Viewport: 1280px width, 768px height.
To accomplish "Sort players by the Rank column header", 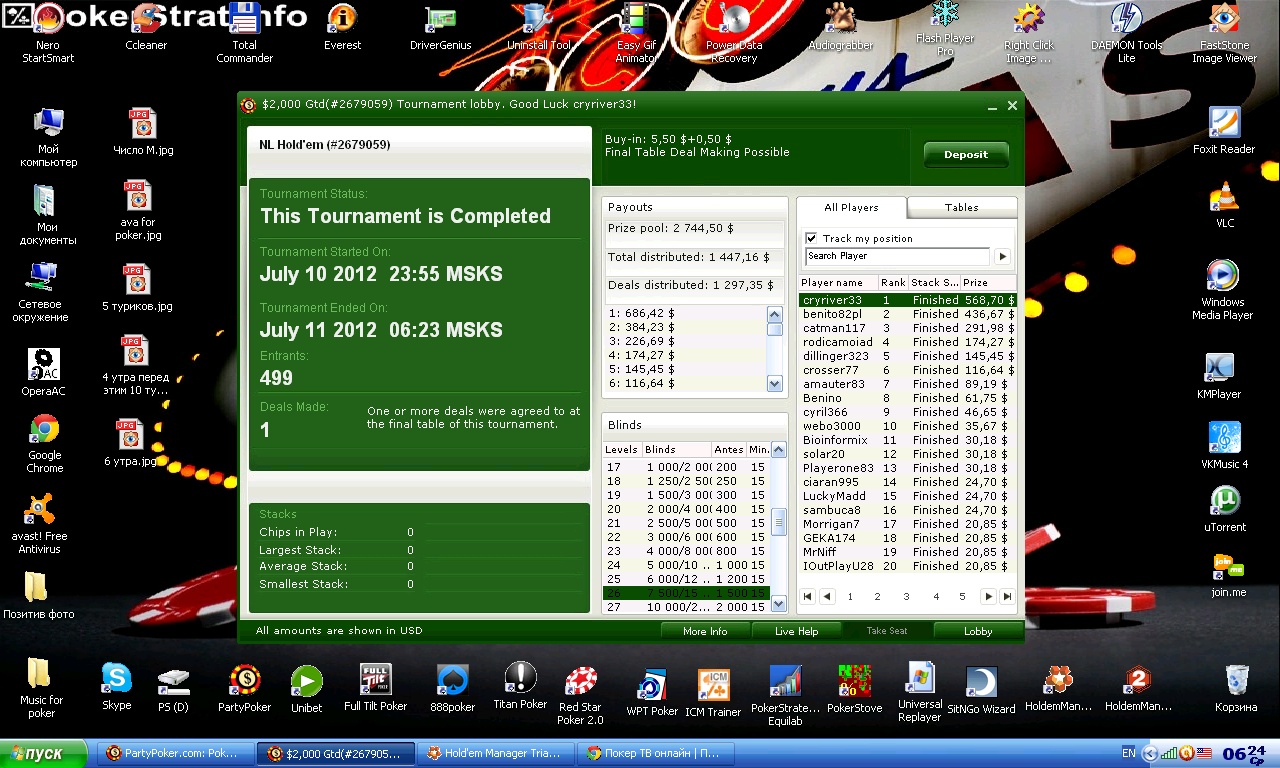I will [x=893, y=283].
